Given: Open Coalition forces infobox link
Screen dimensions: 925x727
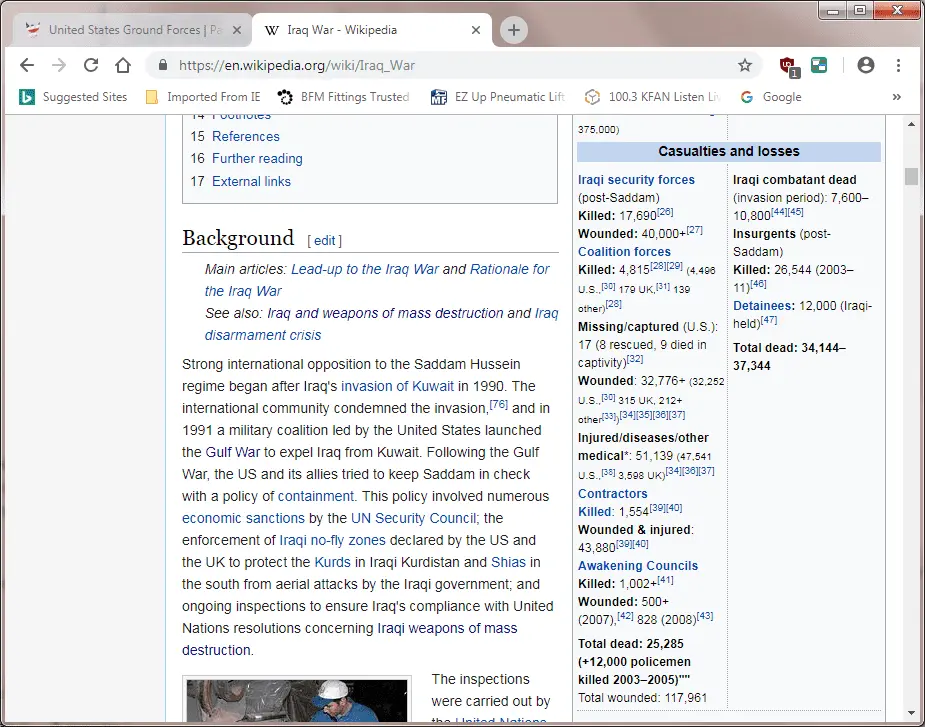Looking at the screenshot, I should [x=624, y=252].
